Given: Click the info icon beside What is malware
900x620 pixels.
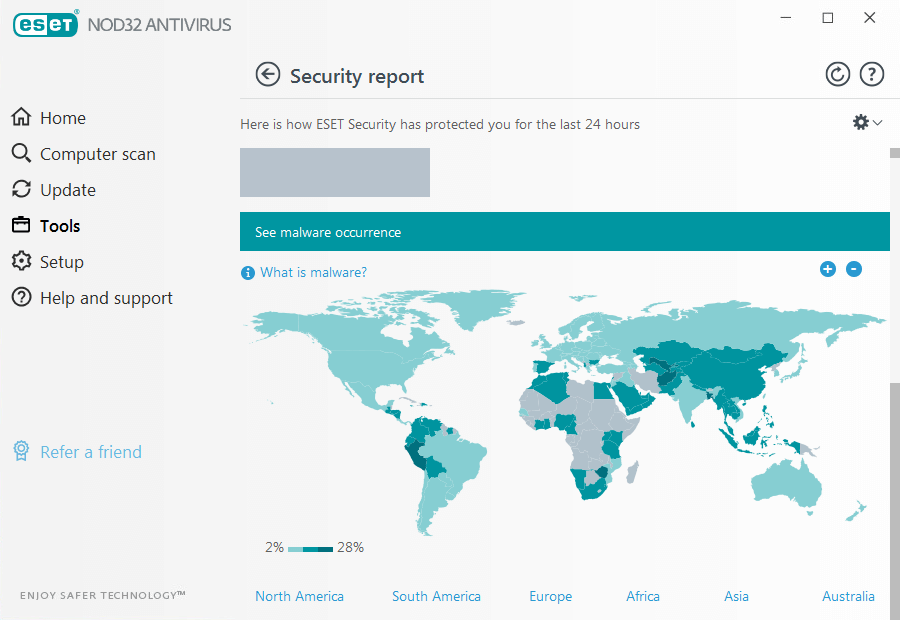Looking at the screenshot, I should 248,273.
